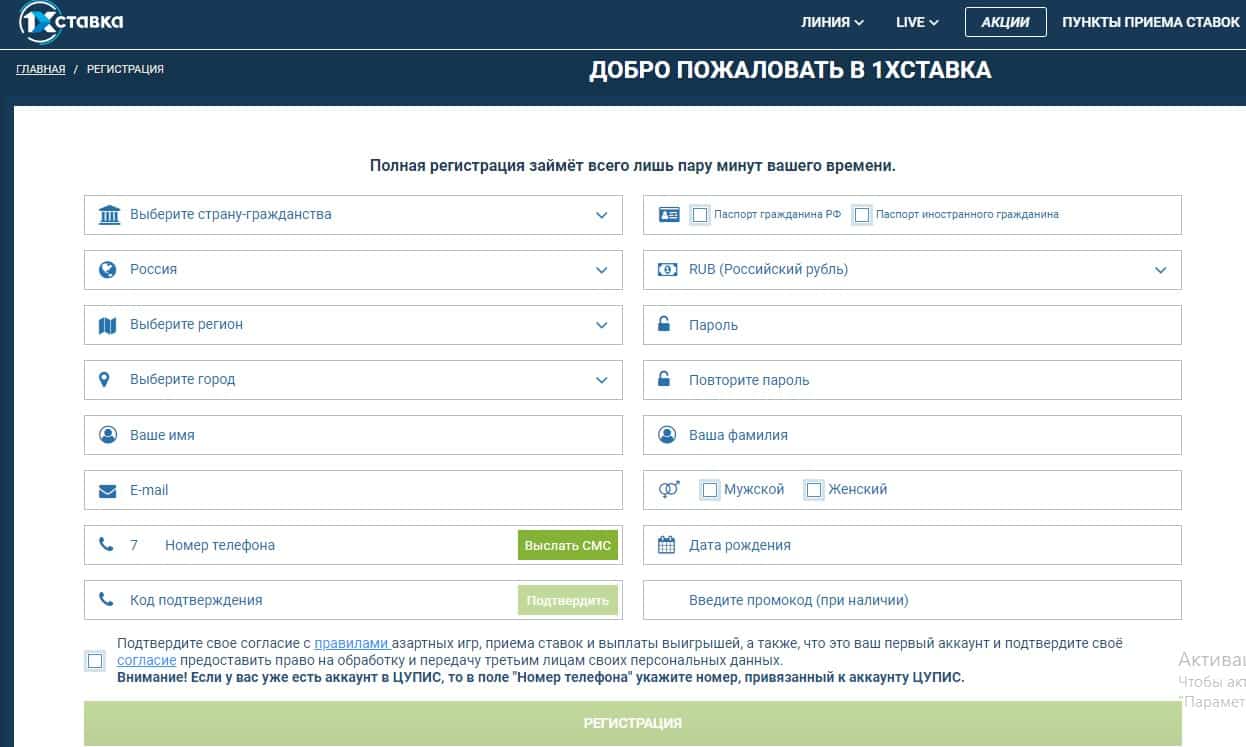Screen dimensions: 1246x747
Task: Focus the Введите промокод field
Action: pos(912,600)
